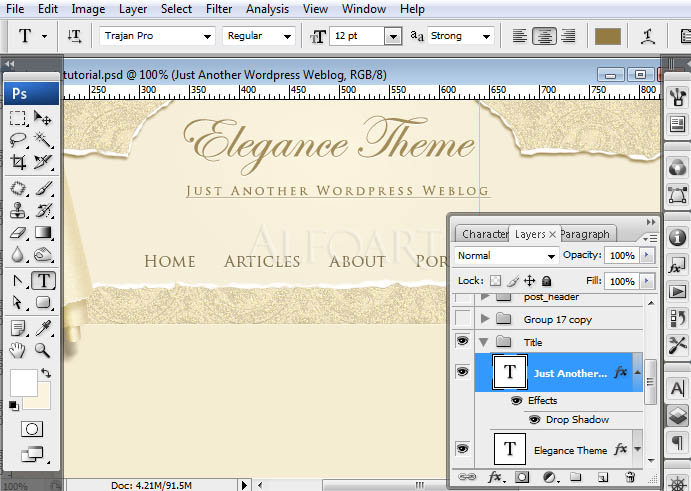Image resolution: width=691 pixels, height=491 pixels.
Task: Open the Analysis menu
Action: click(267, 9)
